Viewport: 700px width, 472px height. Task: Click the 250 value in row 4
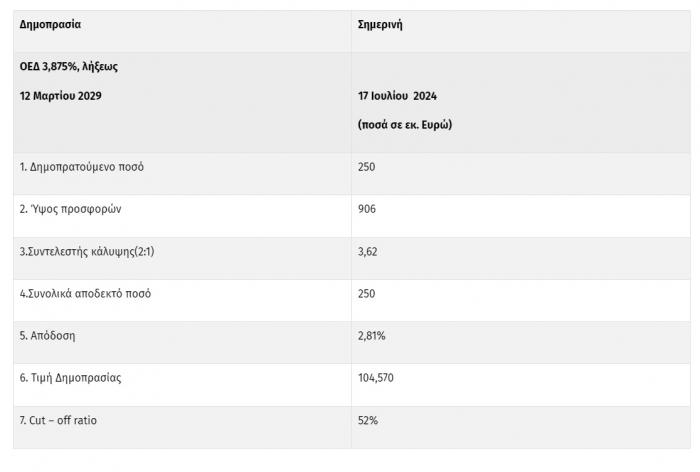coord(367,294)
